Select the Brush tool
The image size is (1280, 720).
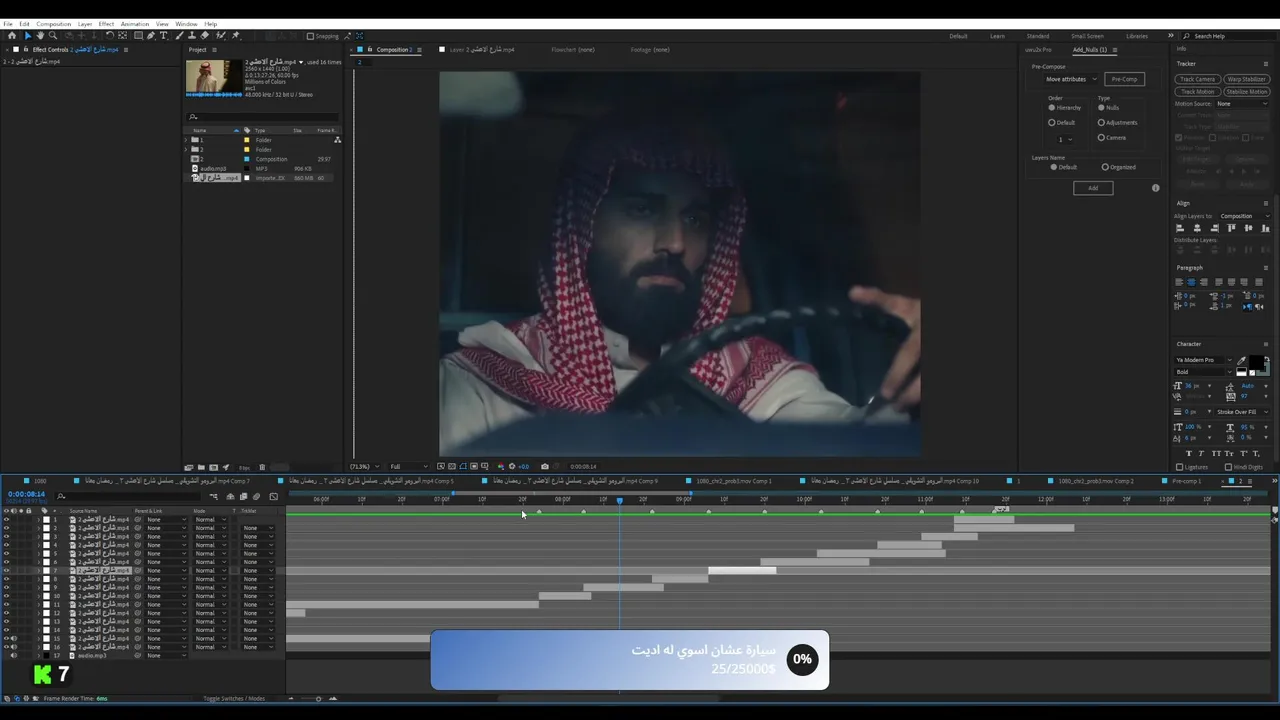click(178, 36)
